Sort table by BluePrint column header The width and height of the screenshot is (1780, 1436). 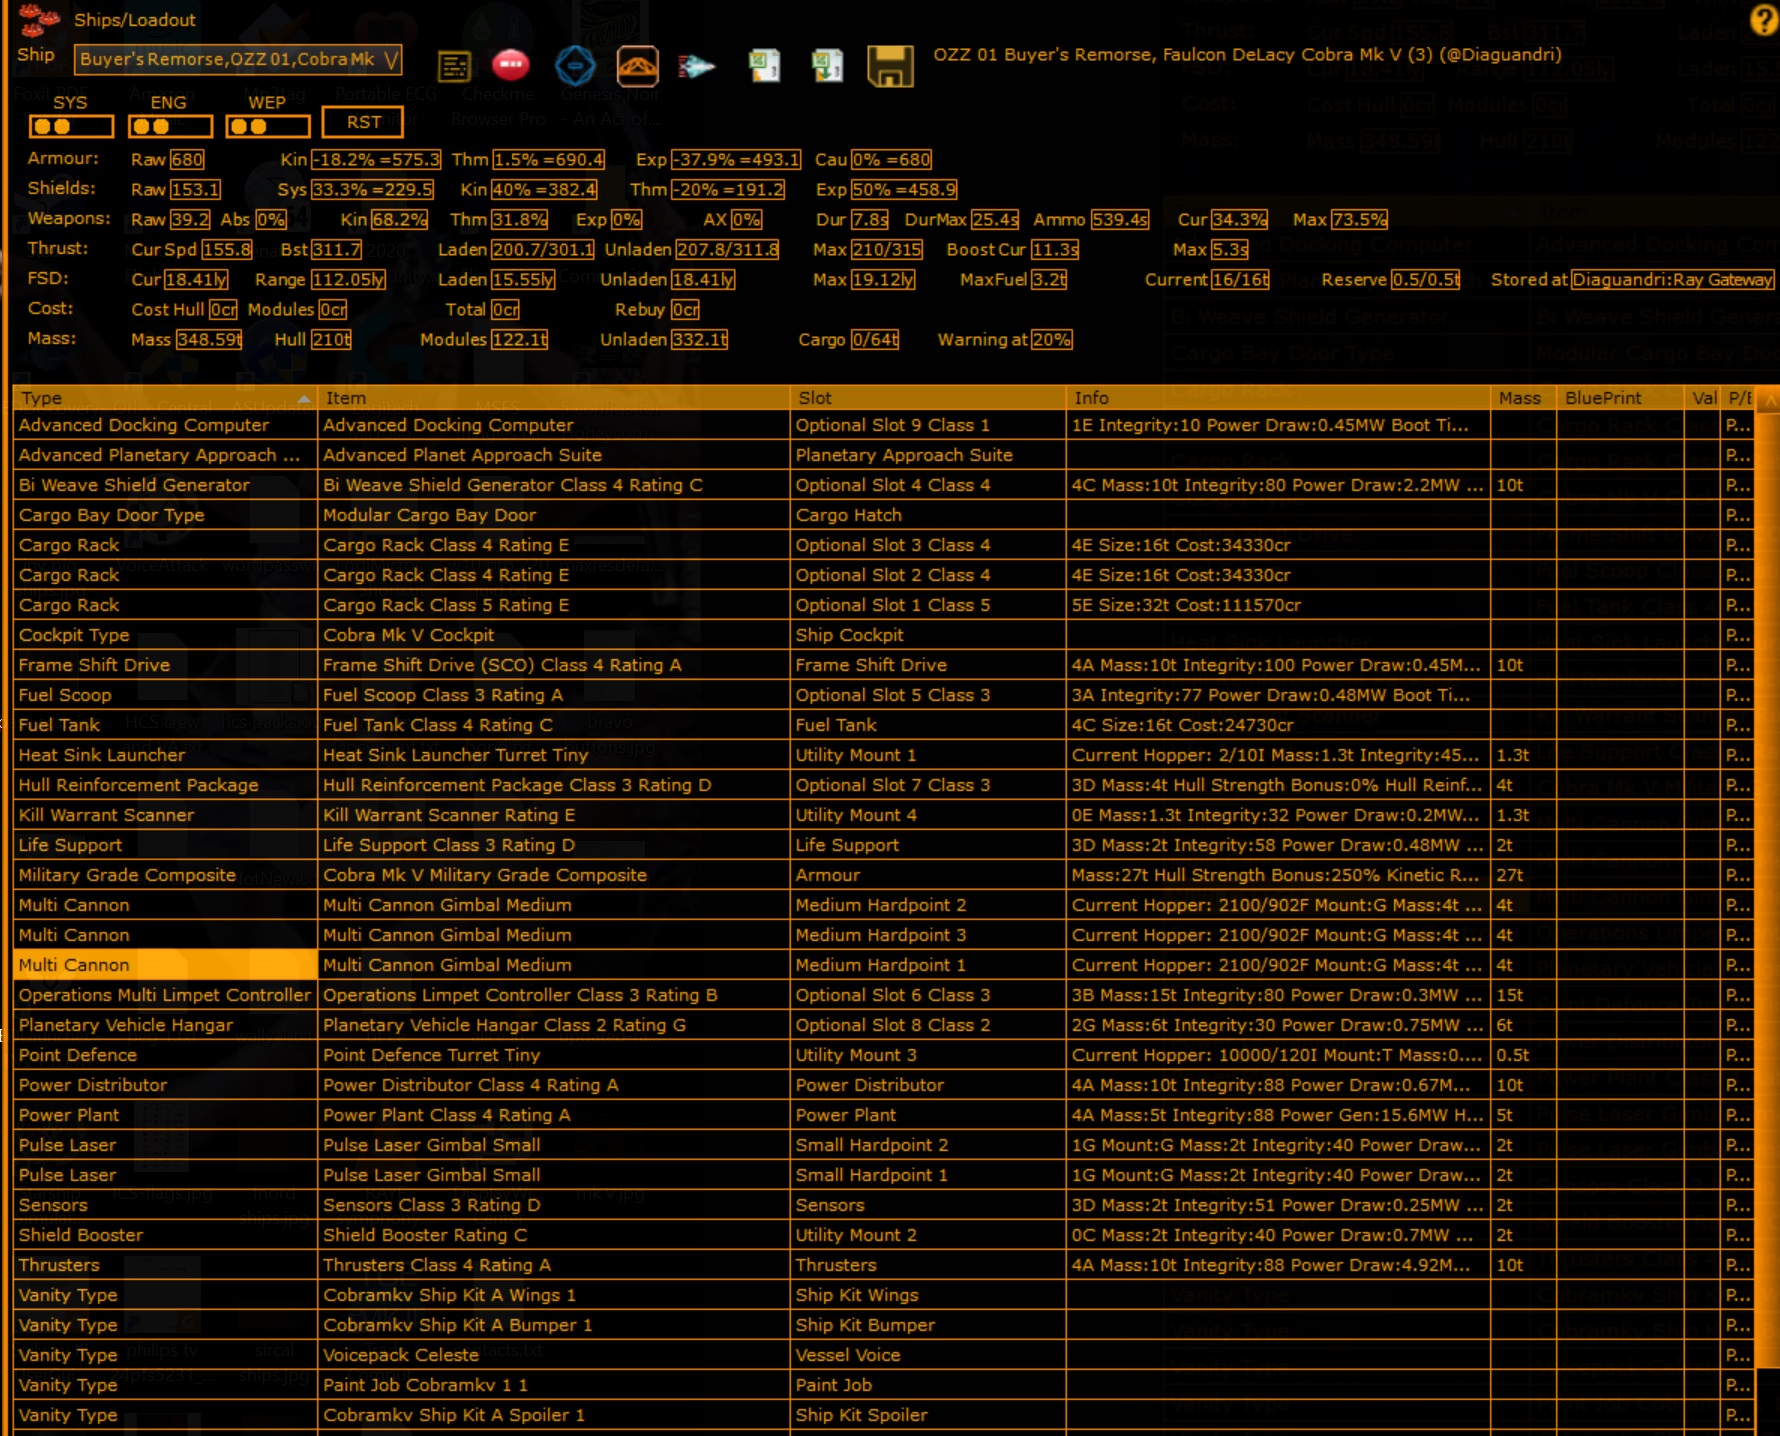coord(1620,398)
